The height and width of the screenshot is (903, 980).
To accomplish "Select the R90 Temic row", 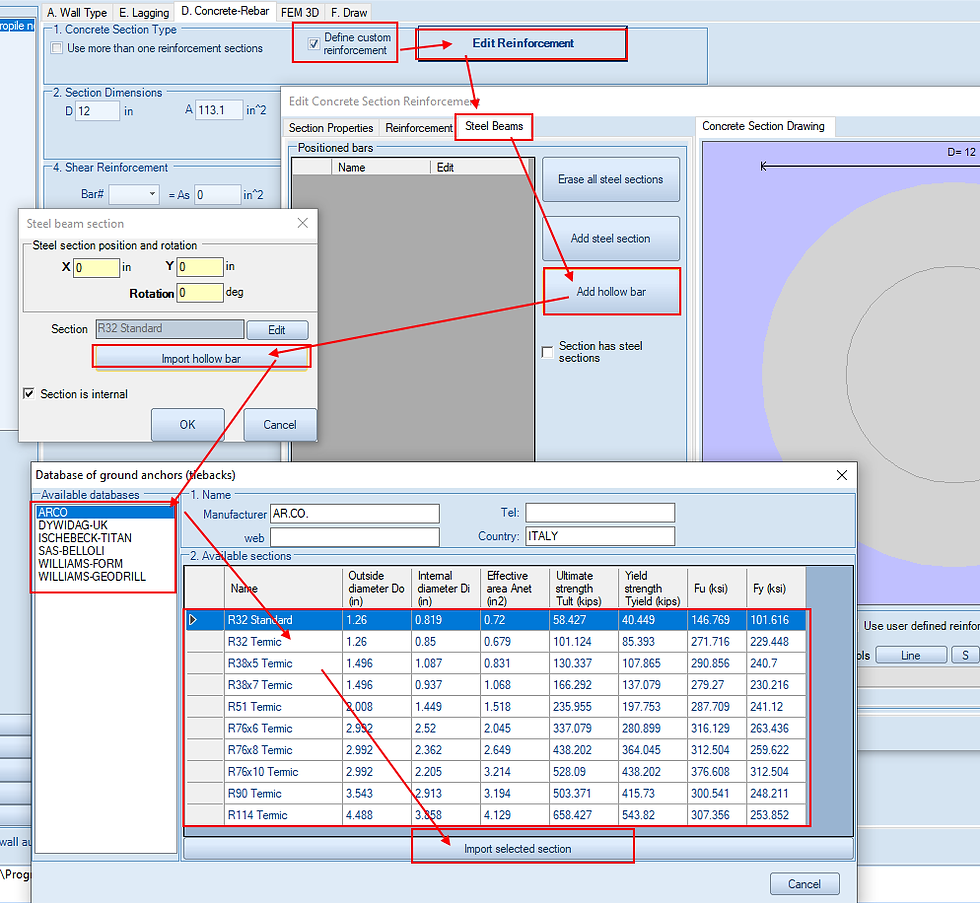I will (x=496, y=794).
